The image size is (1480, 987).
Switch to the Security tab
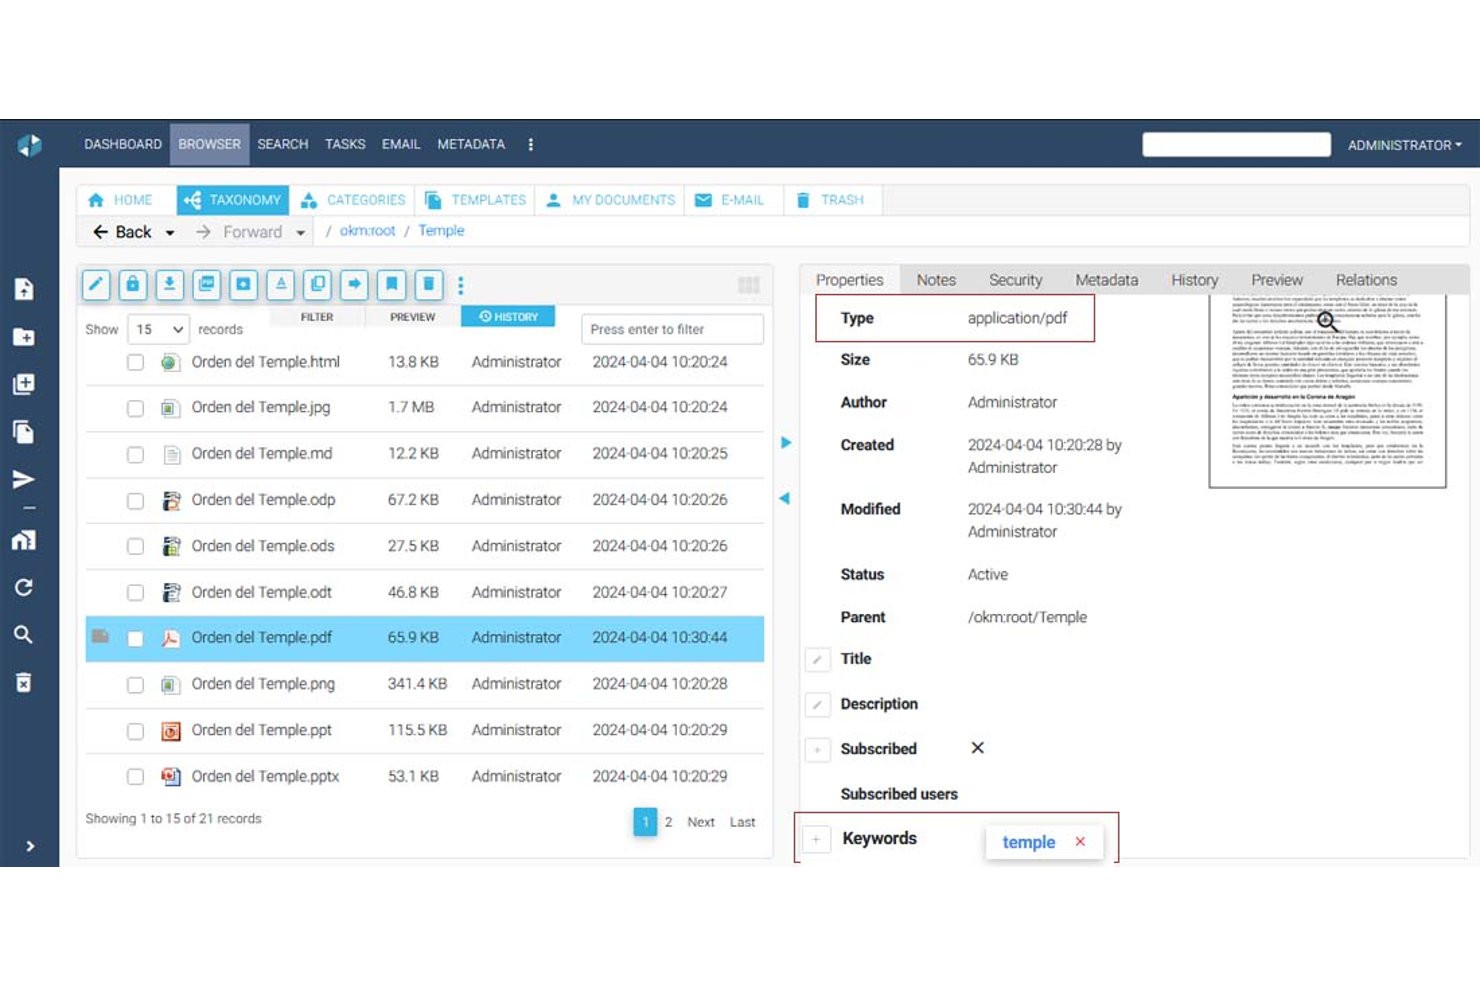point(1015,280)
